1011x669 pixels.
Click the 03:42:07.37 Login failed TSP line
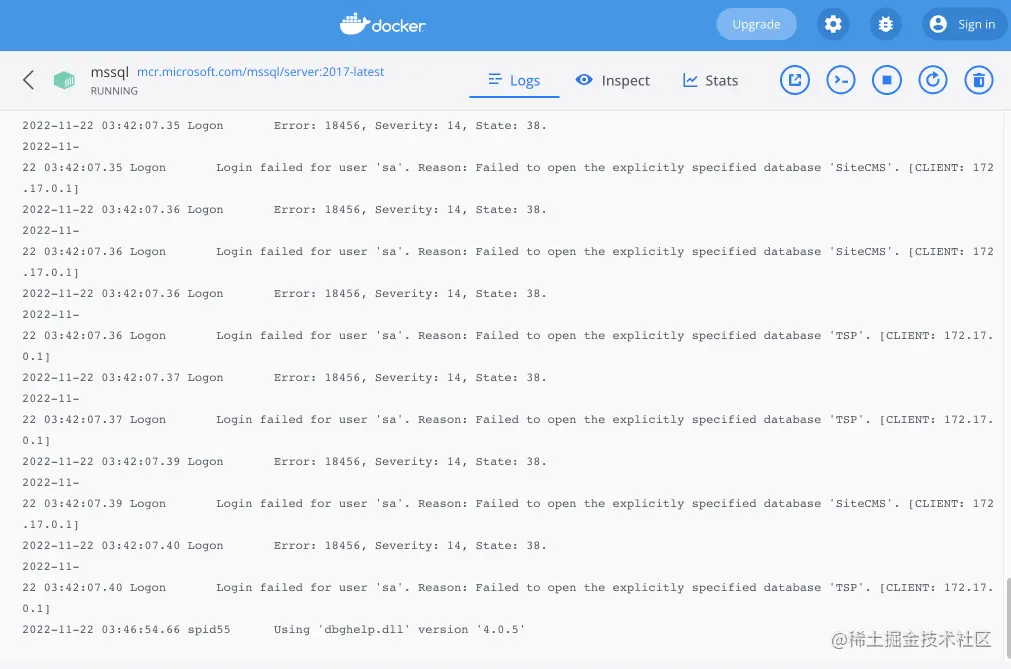508,420
